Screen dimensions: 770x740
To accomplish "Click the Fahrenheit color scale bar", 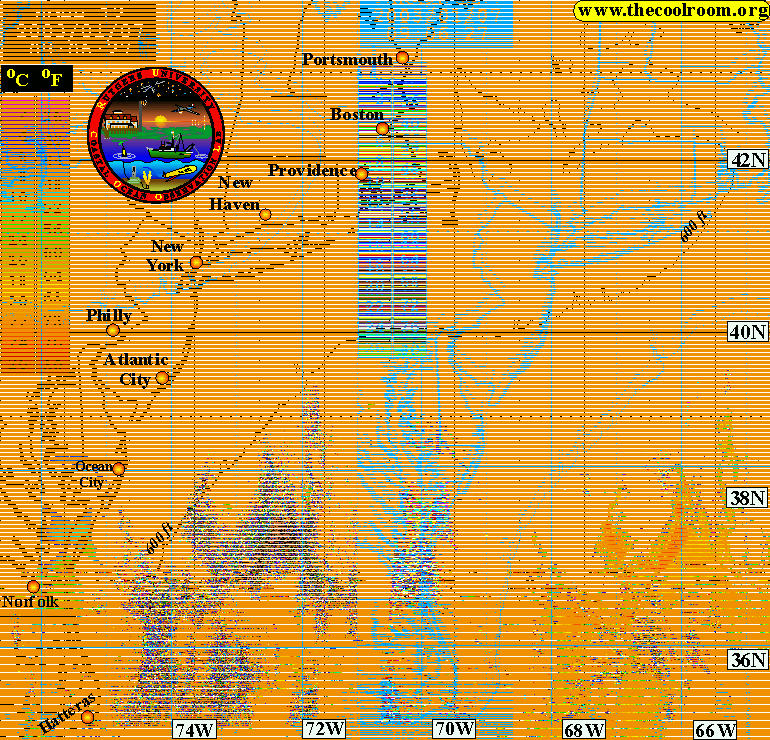I will pyautogui.click(x=55, y=235).
